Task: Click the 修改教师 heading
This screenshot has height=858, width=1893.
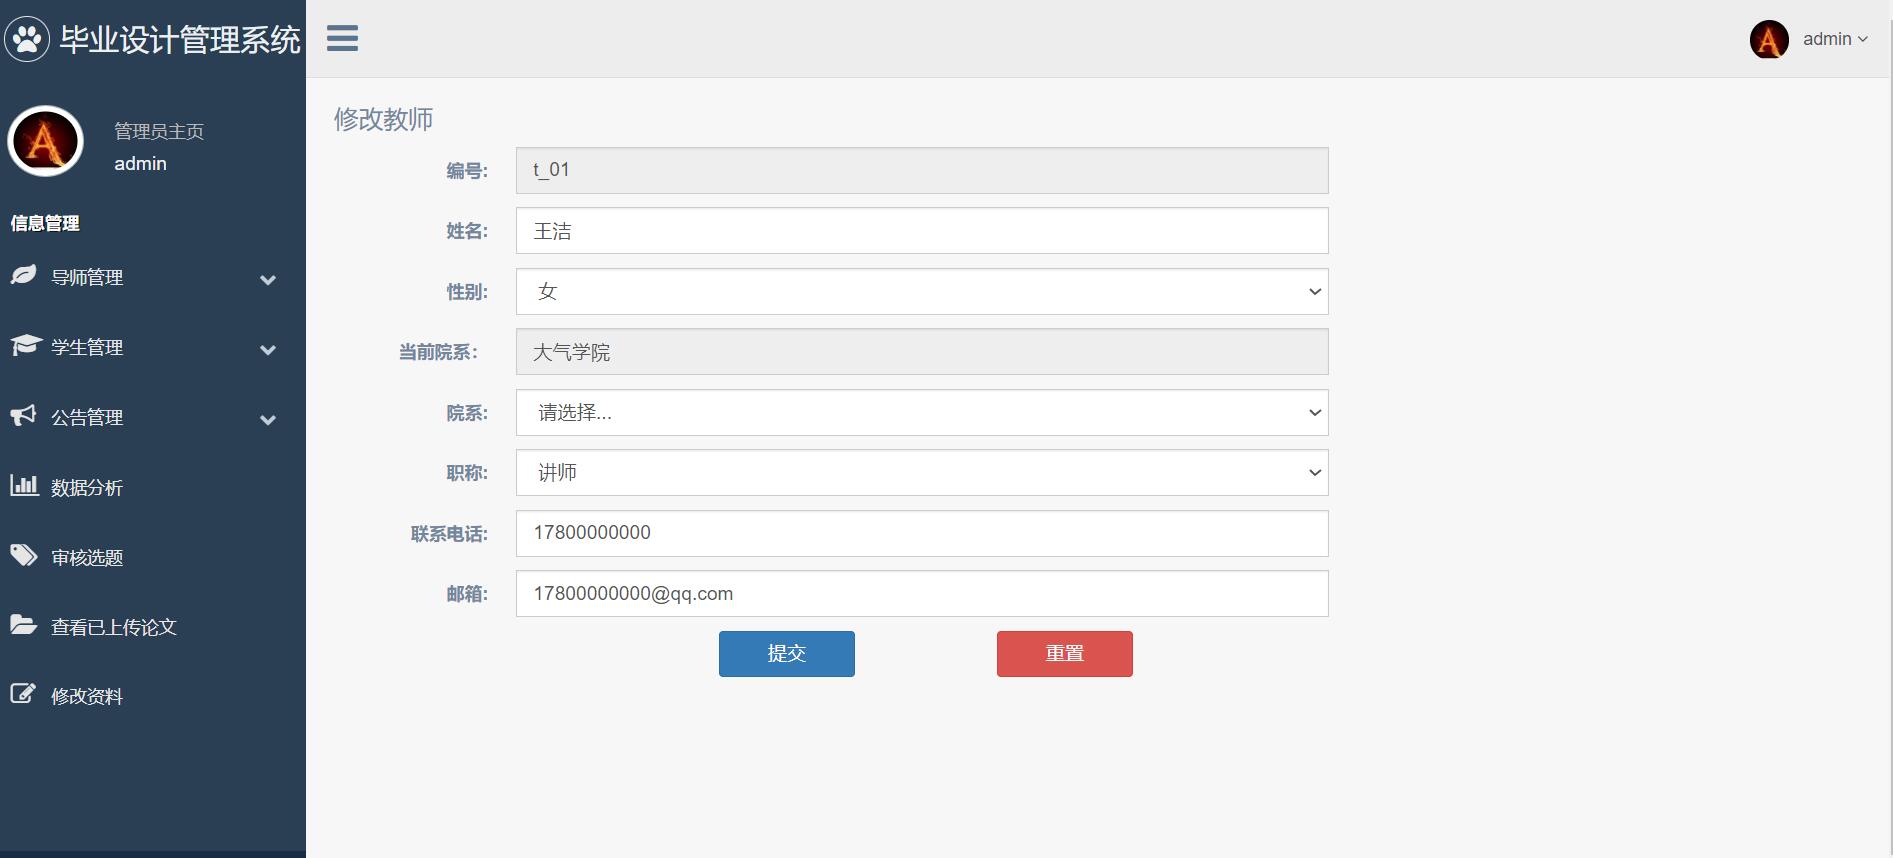Action: [384, 119]
